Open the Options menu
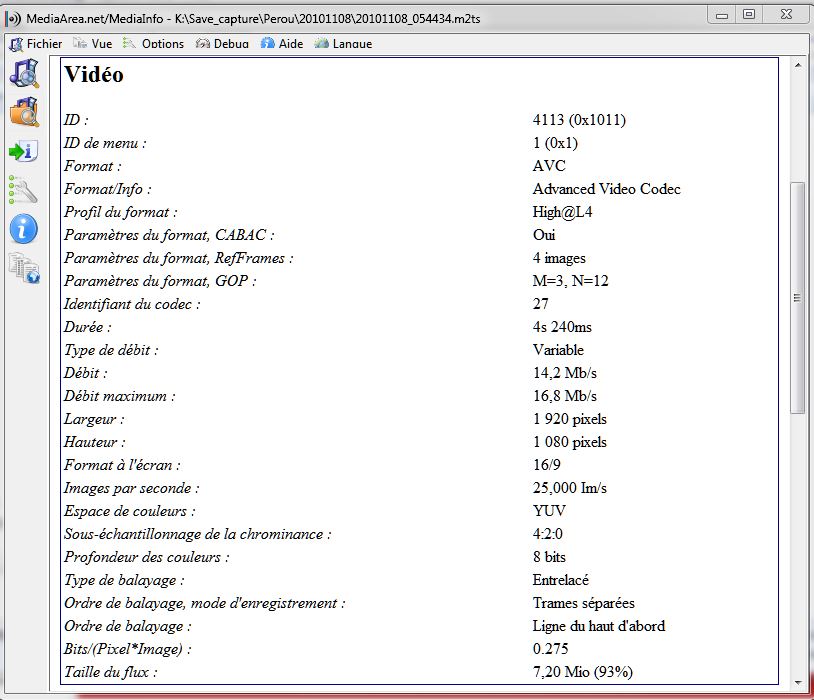The image size is (814, 700). 153,44
